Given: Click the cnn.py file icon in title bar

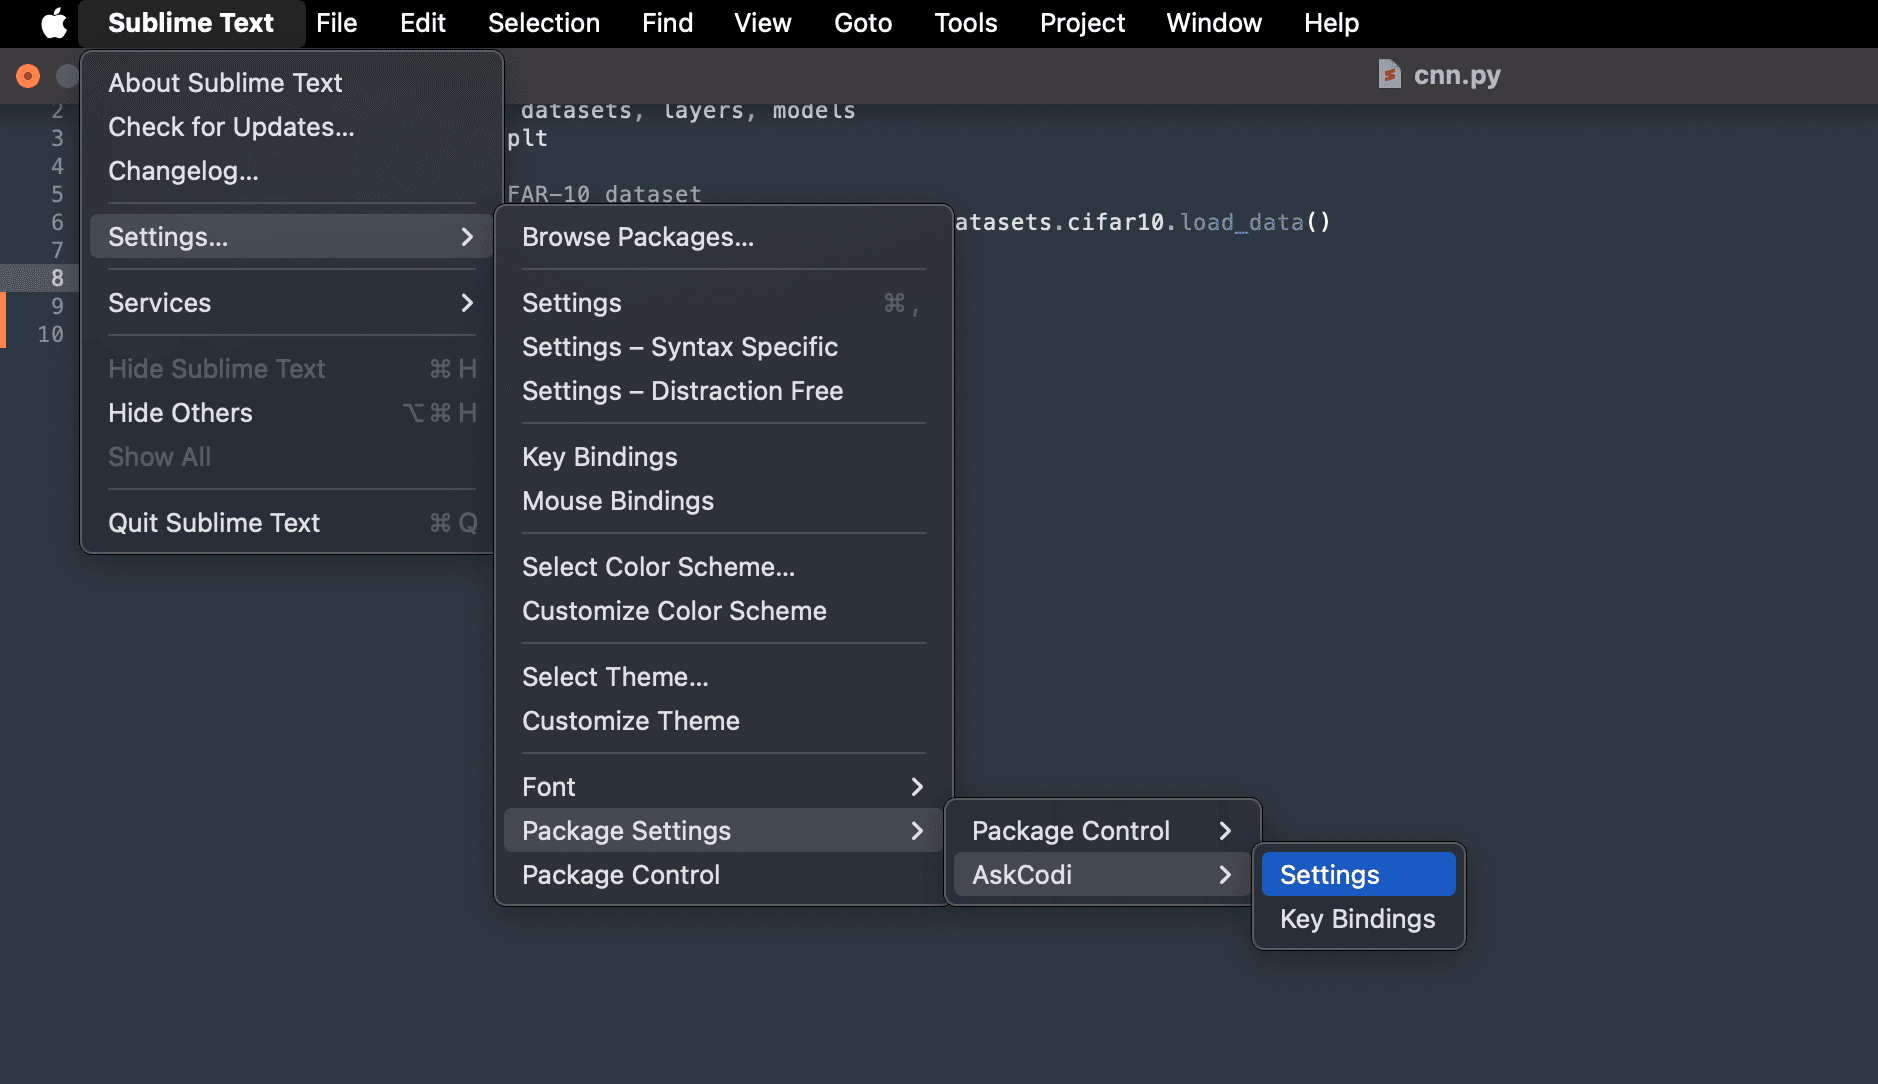Looking at the screenshot, I should tap(1389, 74).
